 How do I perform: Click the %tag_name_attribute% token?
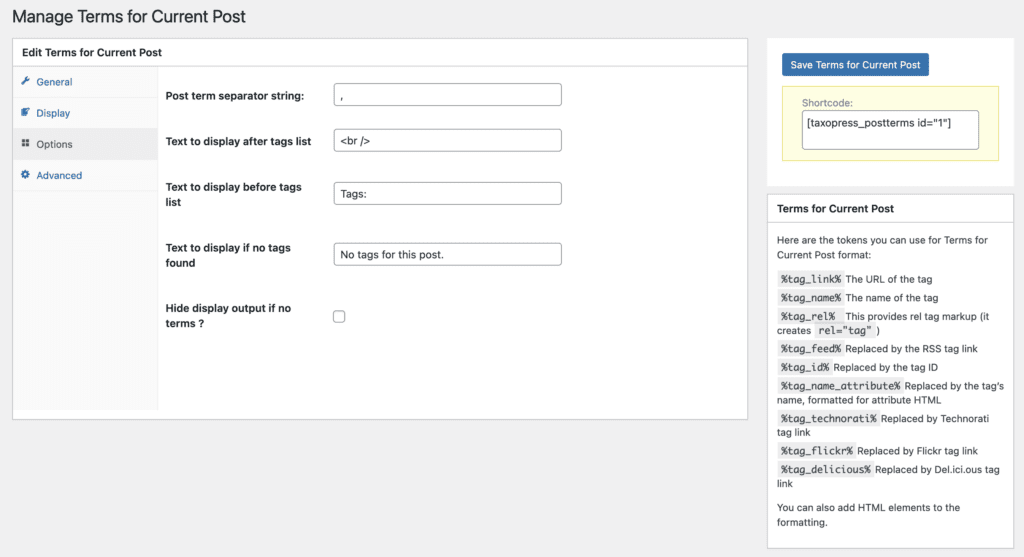tap(840, 386)
